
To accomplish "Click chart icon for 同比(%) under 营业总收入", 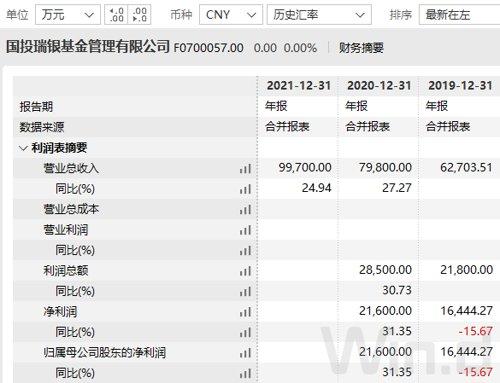I will (x=245, y=189).
